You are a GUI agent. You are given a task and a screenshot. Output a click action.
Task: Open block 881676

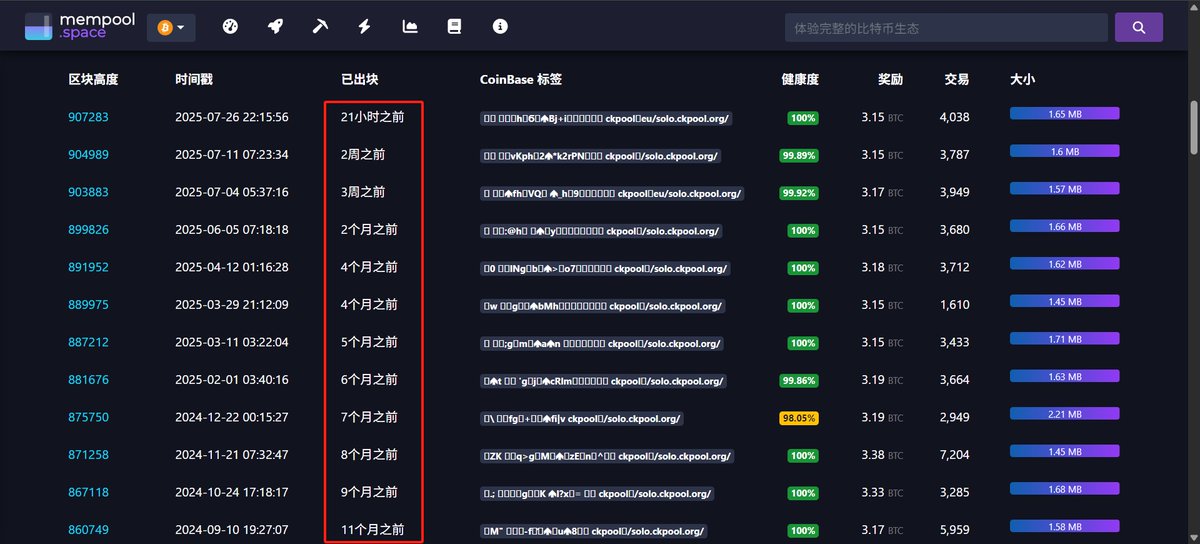tap(88, 380)
